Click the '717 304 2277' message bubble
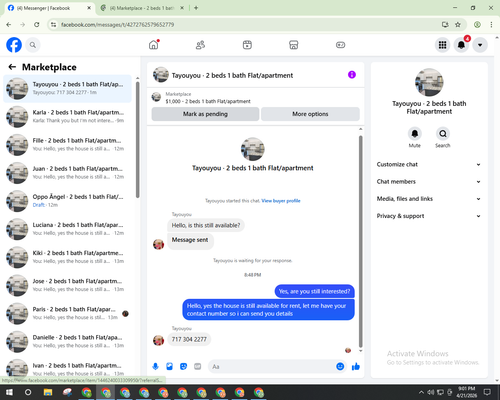This screenshot has height=400, width=500. coord(189,339)
